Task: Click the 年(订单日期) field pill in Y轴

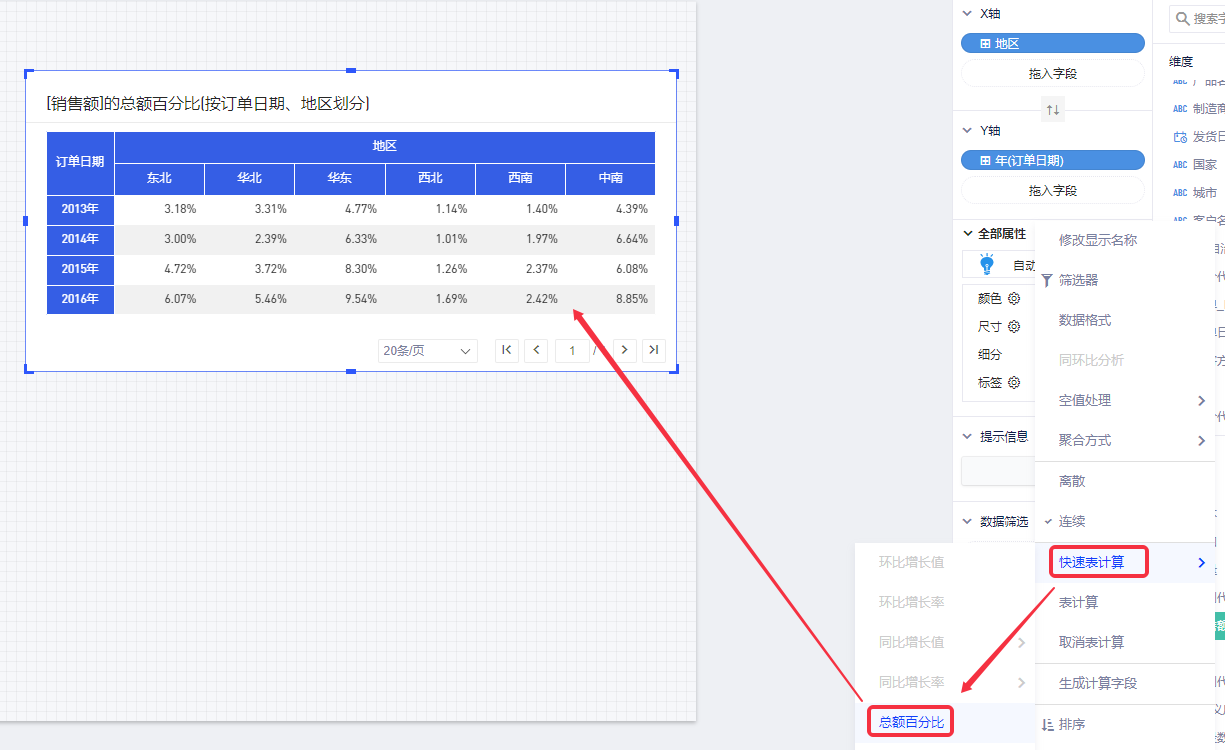Action: [x=1052, y=161]
